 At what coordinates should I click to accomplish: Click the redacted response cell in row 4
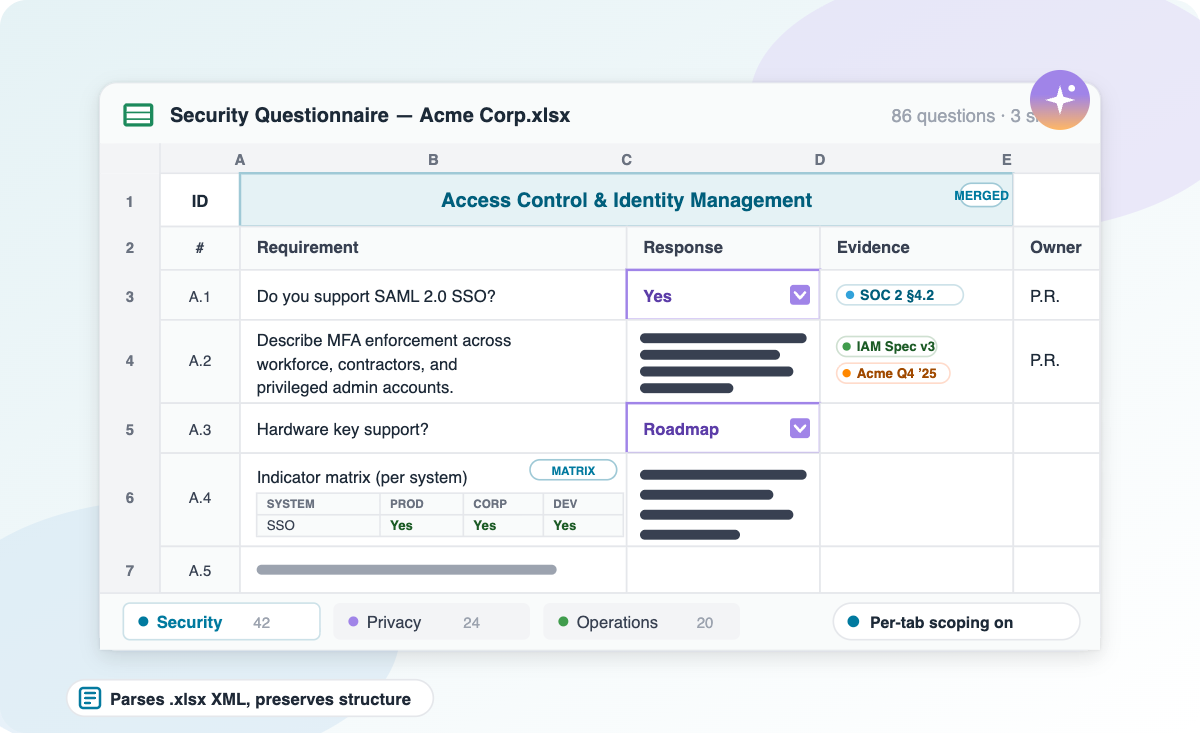pyautogui.click(x=723, y=362)
